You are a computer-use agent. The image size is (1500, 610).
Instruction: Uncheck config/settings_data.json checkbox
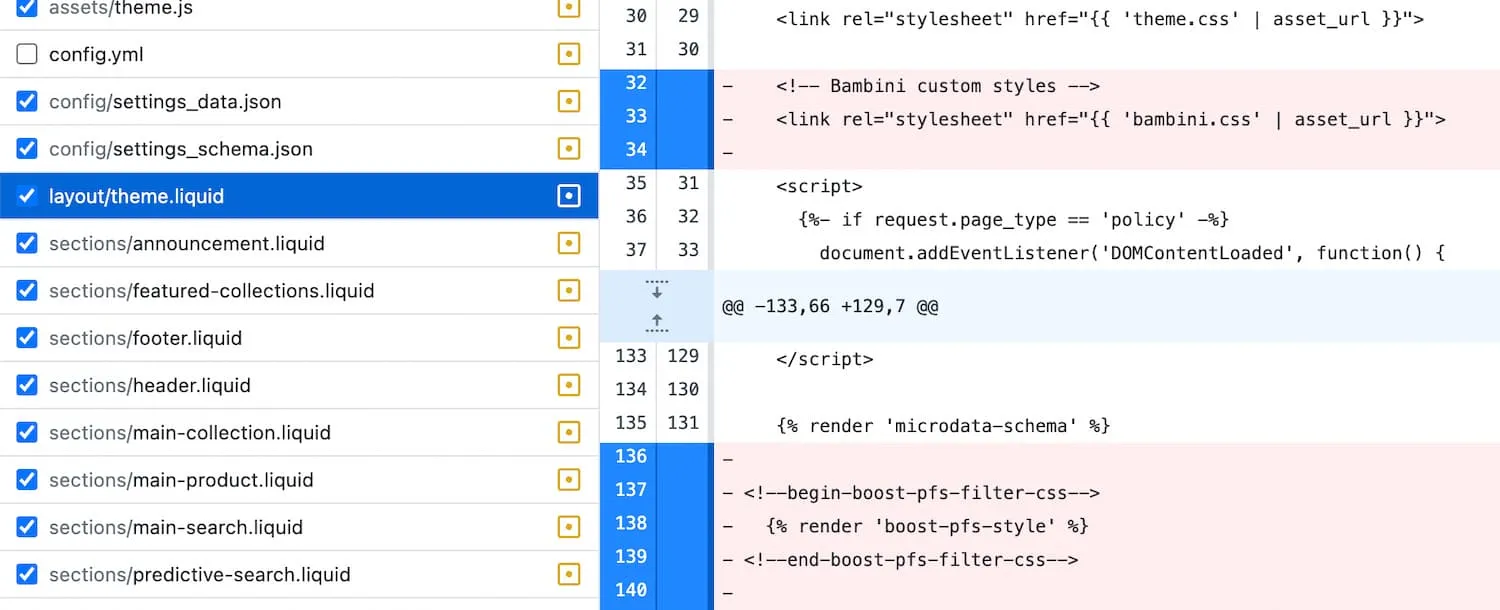pos(27,101)
